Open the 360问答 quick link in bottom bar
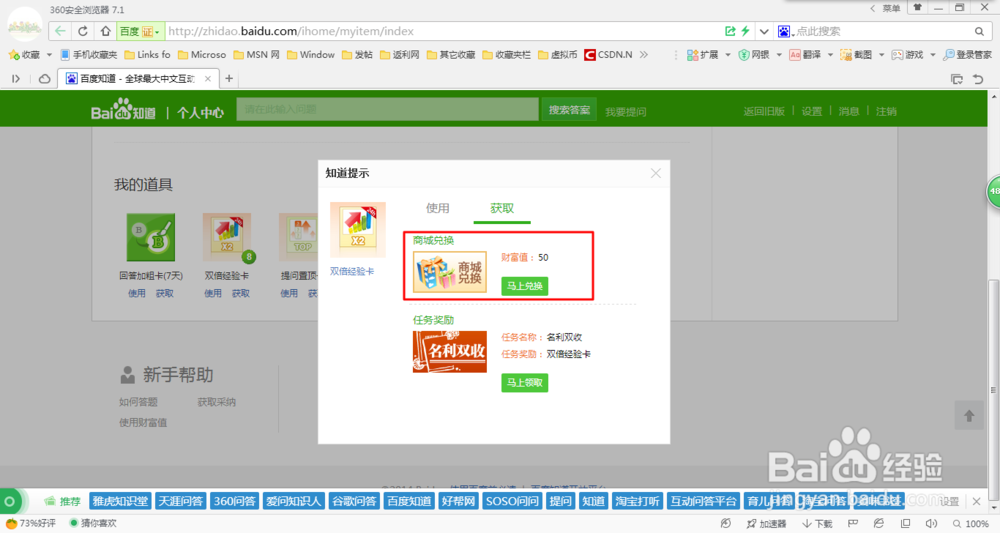The image size is (1000, 533). click(235, 501)
